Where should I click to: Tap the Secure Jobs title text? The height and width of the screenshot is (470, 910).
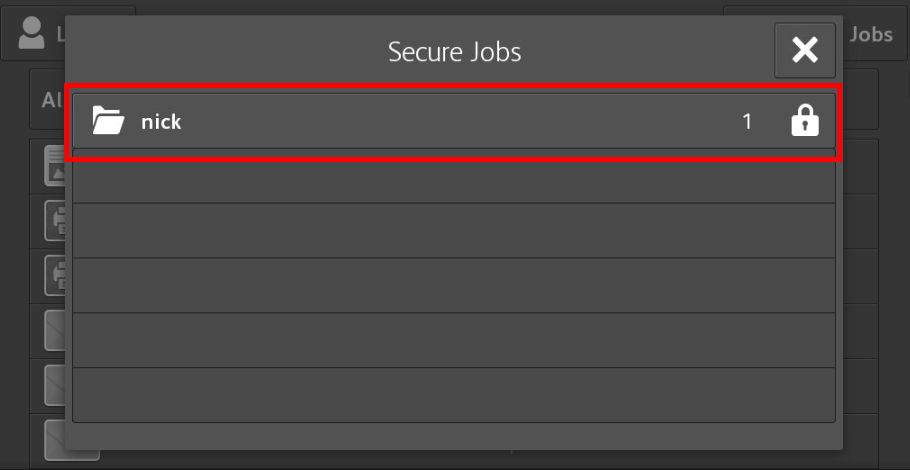coord(454,52)
